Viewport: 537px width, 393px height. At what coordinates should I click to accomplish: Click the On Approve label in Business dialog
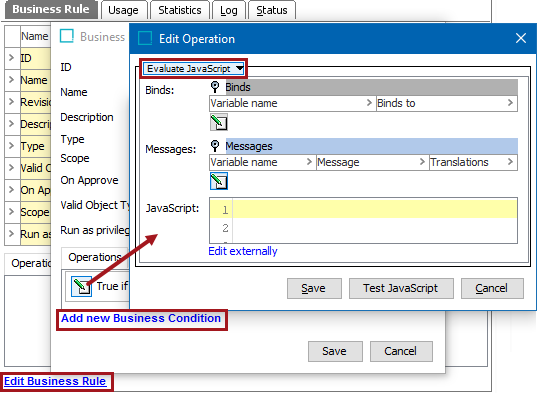pyautogui.click(x=89, y=180)
